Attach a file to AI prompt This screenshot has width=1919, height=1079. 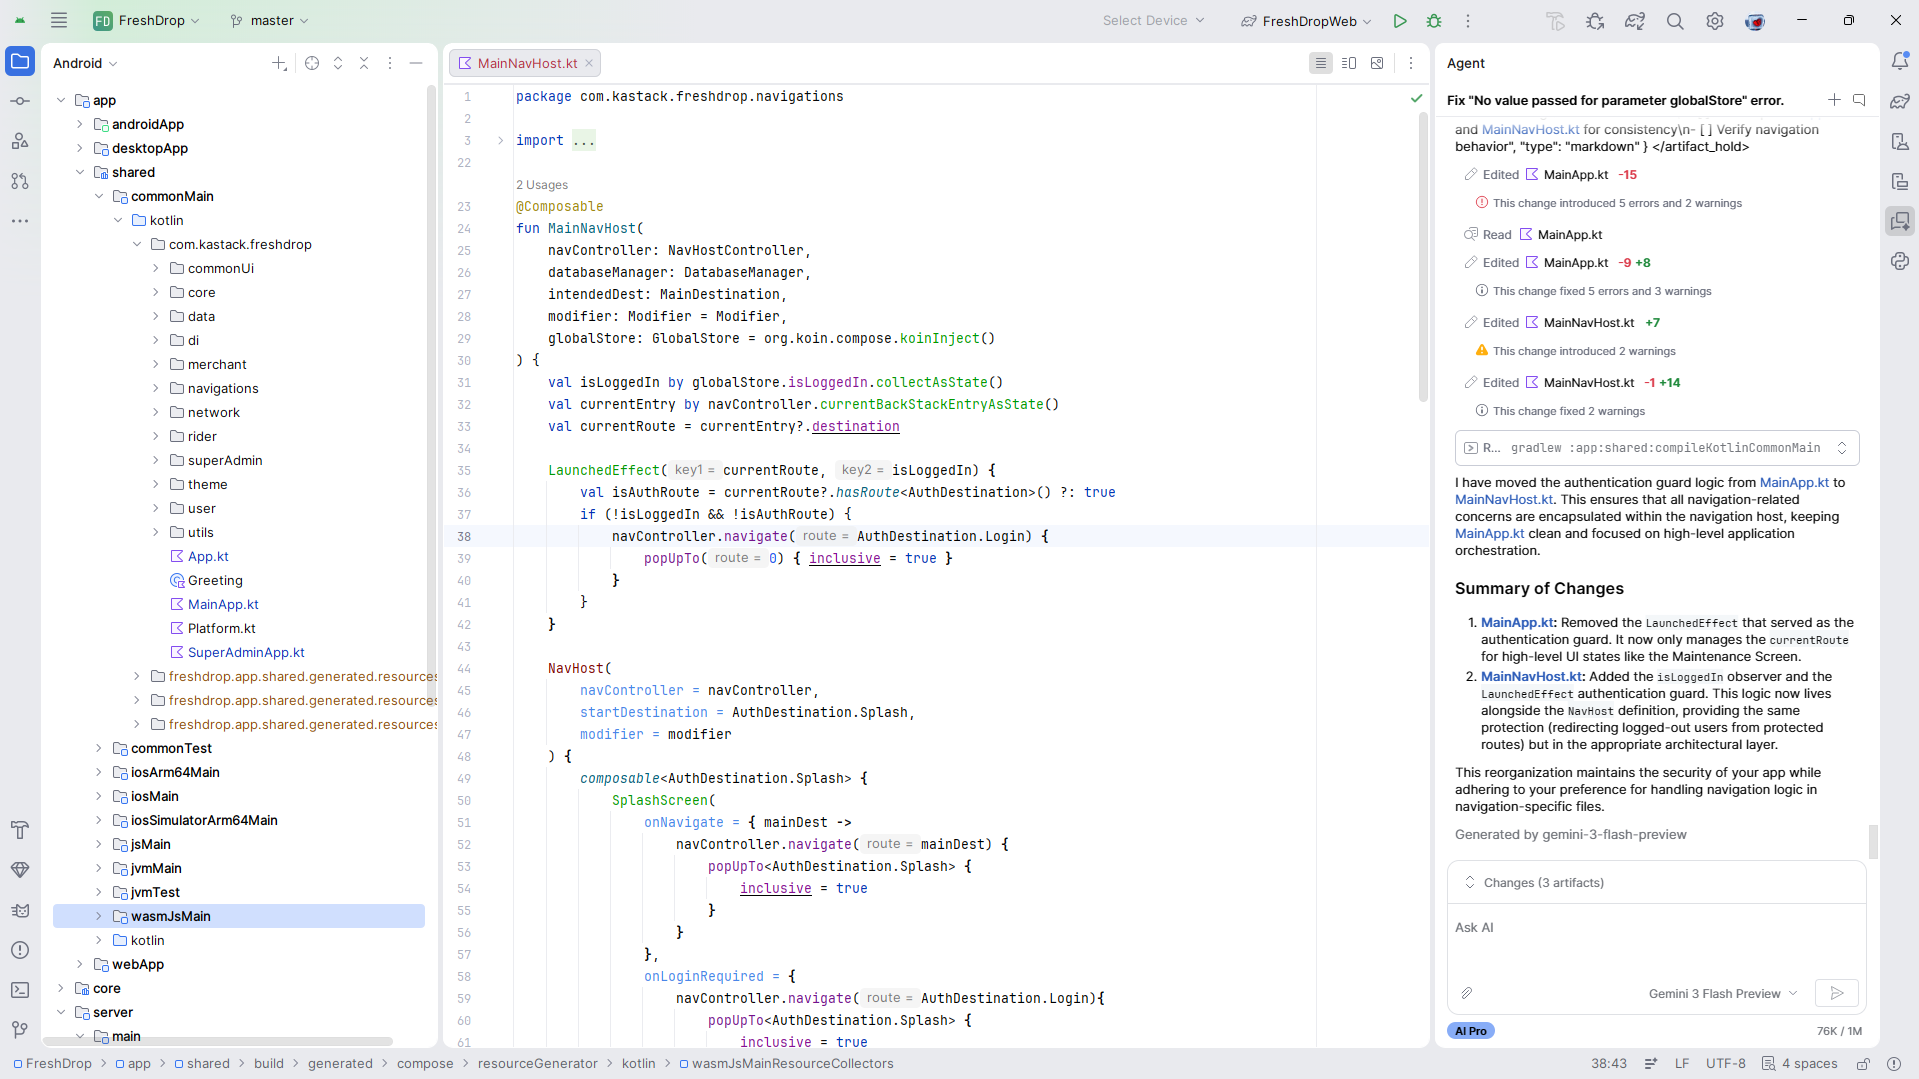click(x=1466, y=993)
